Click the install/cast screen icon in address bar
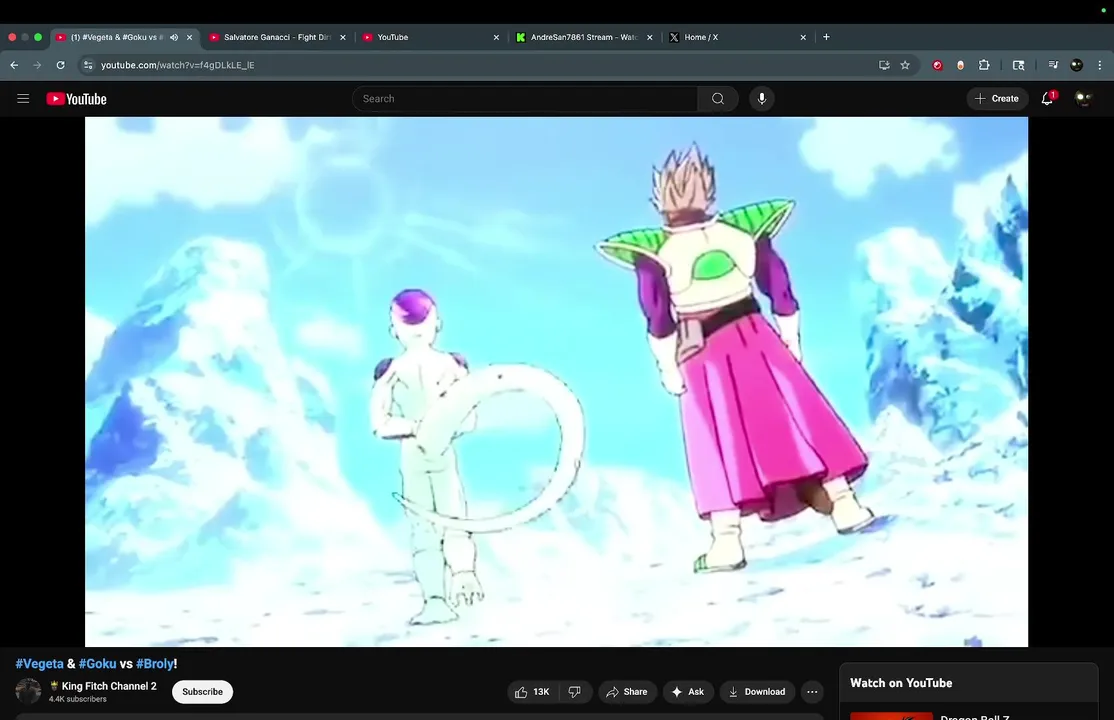This screenshot has width=1114, height=720. click(x=884, y=65)
